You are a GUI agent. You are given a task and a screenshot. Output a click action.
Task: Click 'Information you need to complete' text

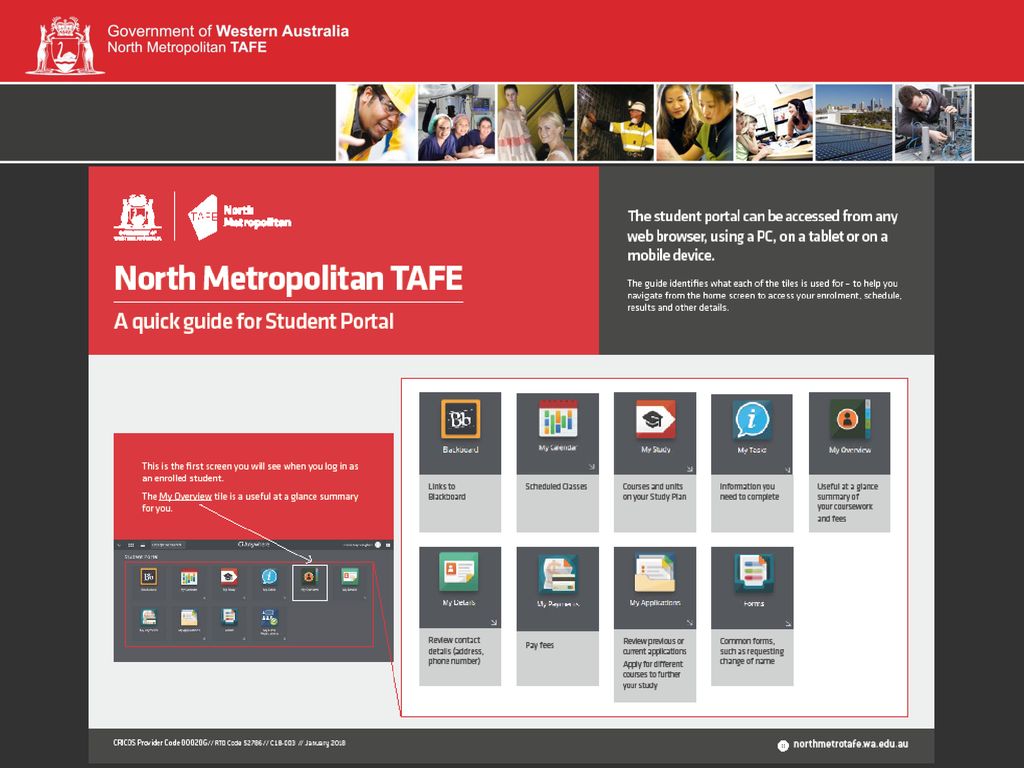tap(749, 491)
